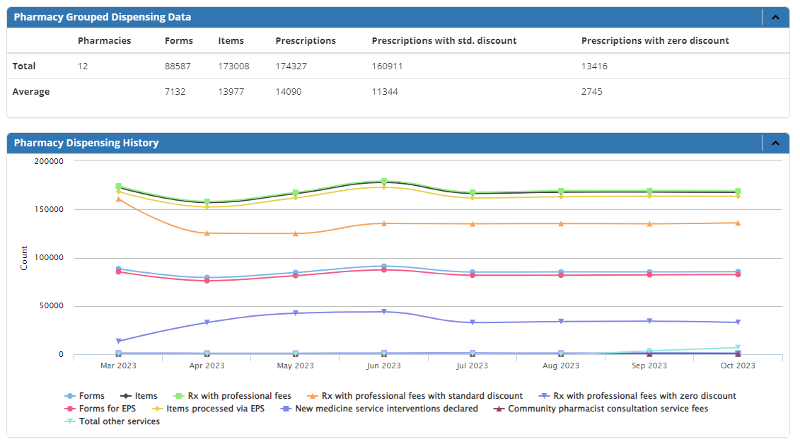Collapse the Pharmacy Grouped Dispensing Data panel
Viewport: 800px width, 444px height.
pyautogui.click(x=775, y=17)
